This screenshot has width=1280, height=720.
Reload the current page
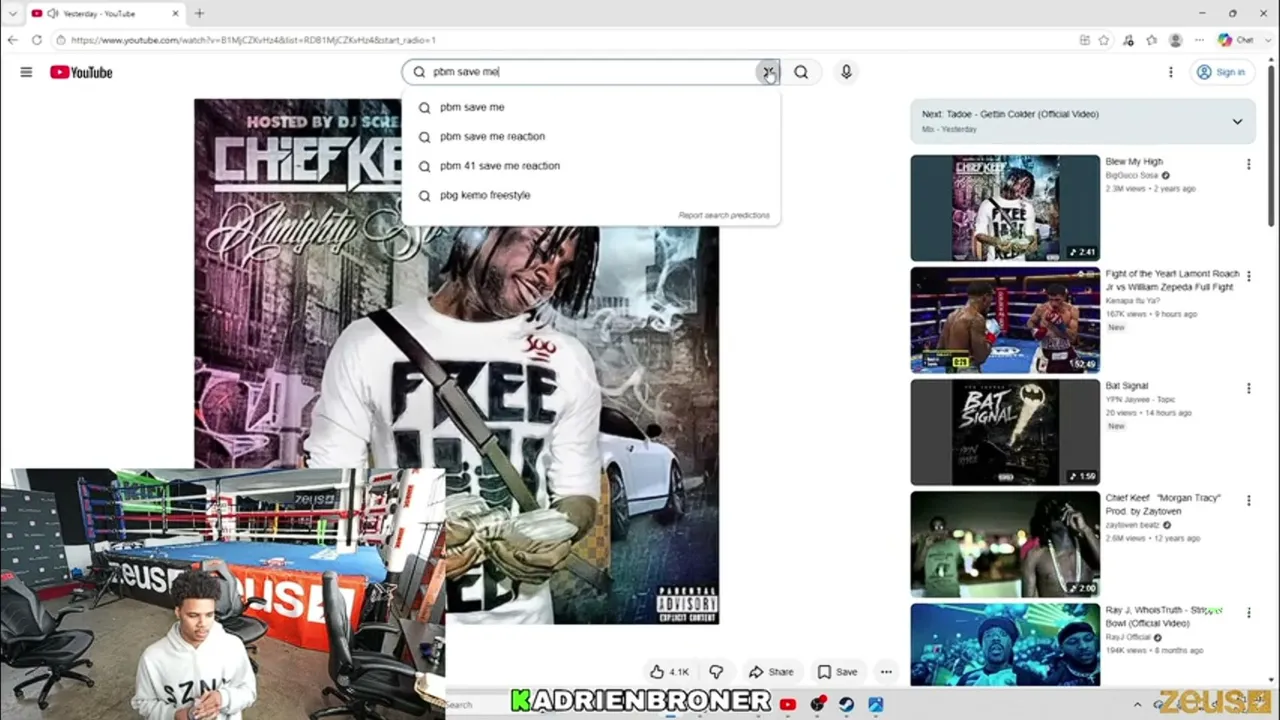[x=37, y=40]
